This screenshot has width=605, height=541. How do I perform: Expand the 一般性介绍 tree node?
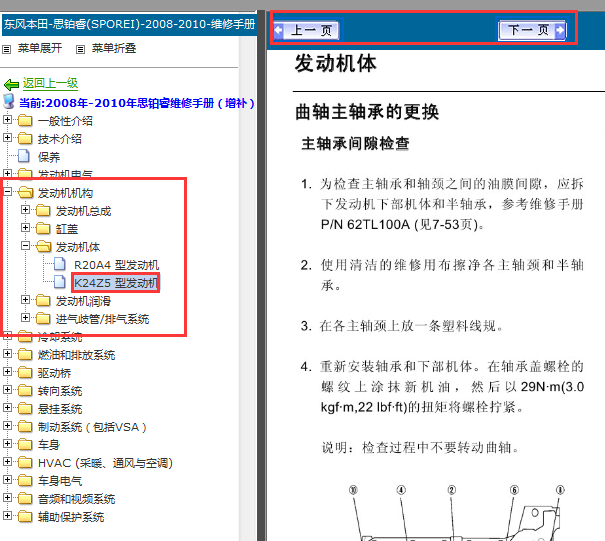click(x=7, y=120)
